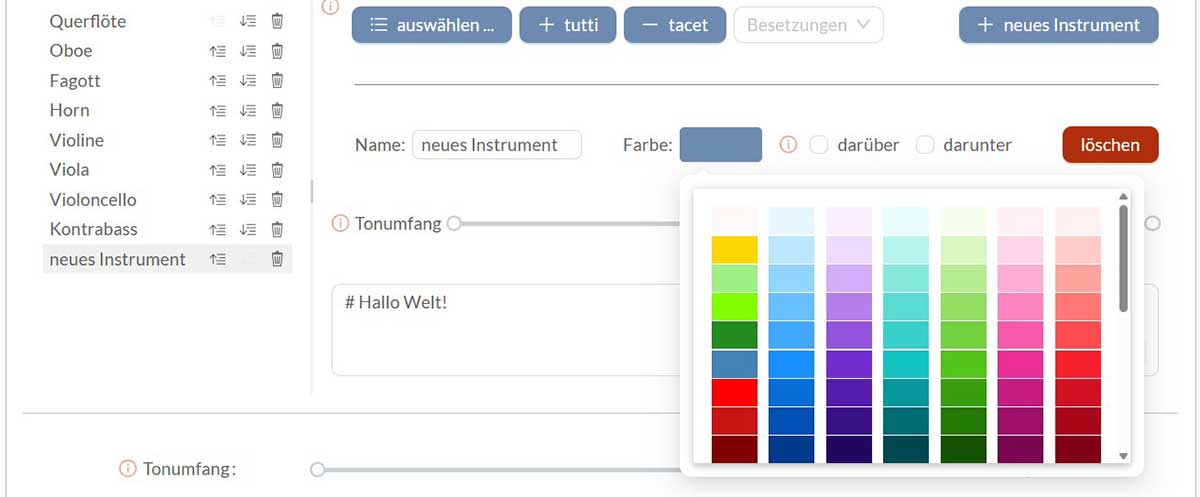
Task: Click the neues Instrument add button
Action: (x=1058, y=25)
